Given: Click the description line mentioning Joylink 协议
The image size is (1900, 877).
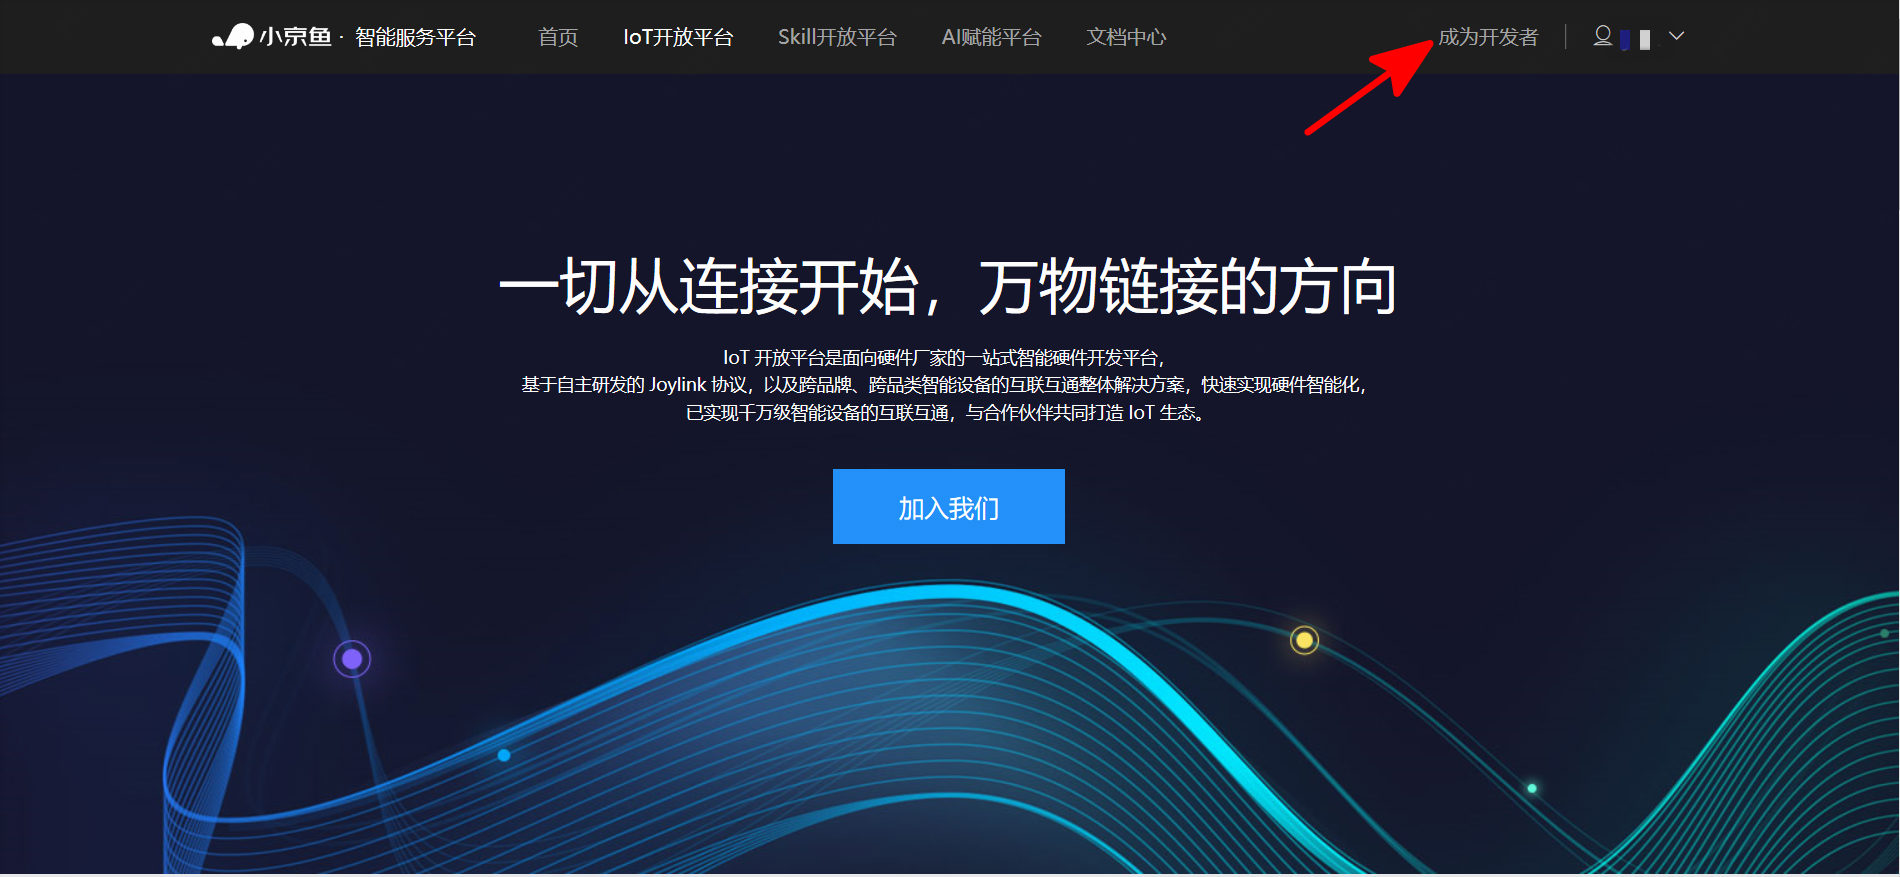Looking at the screenshot, I should [944, 385].
